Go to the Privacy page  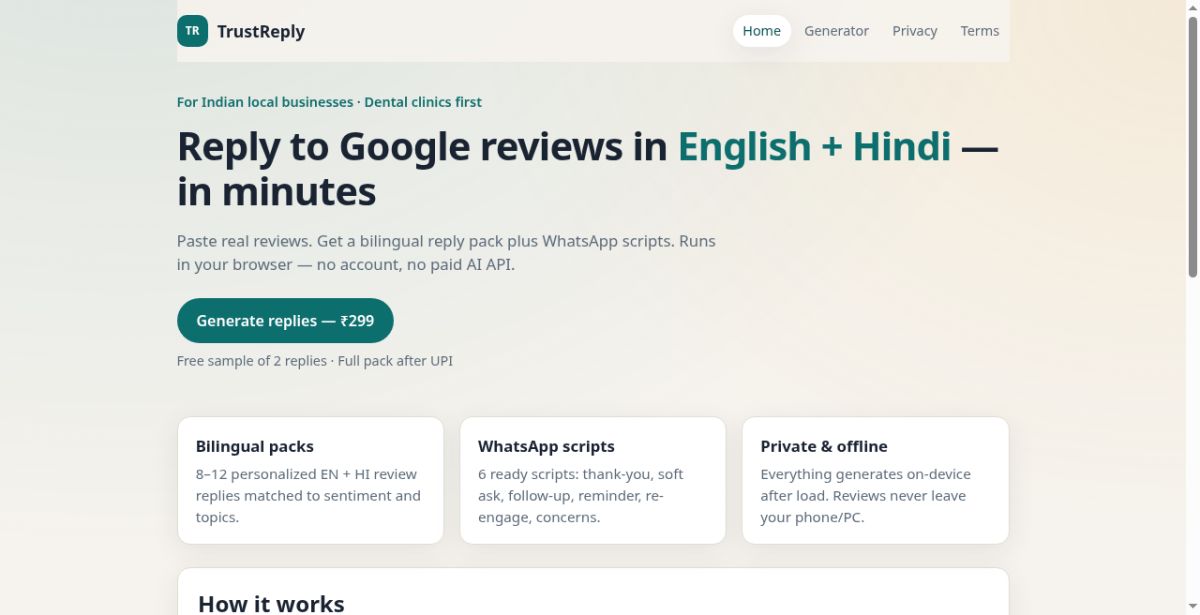click(x=915, y=31)
